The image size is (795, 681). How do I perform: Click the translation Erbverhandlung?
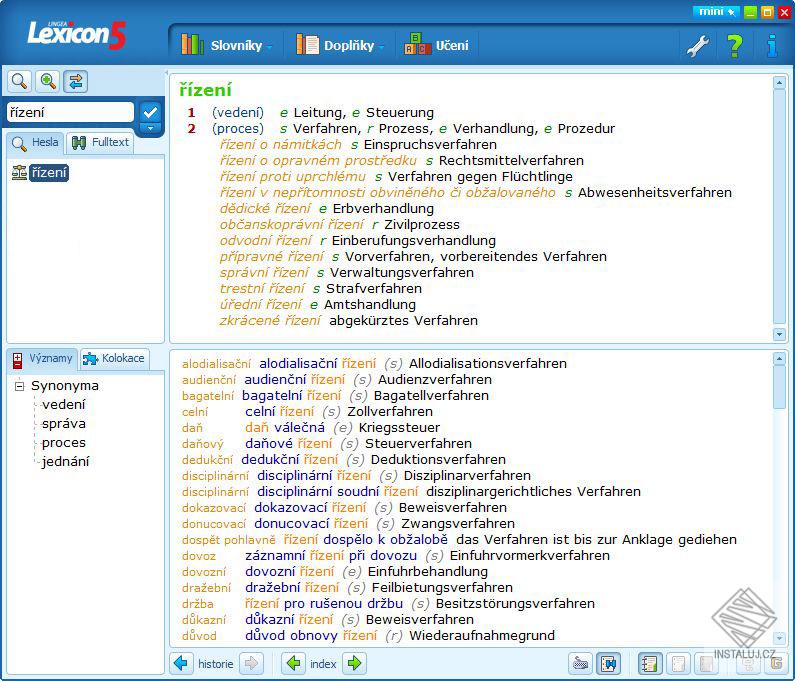tap(383, 208)
